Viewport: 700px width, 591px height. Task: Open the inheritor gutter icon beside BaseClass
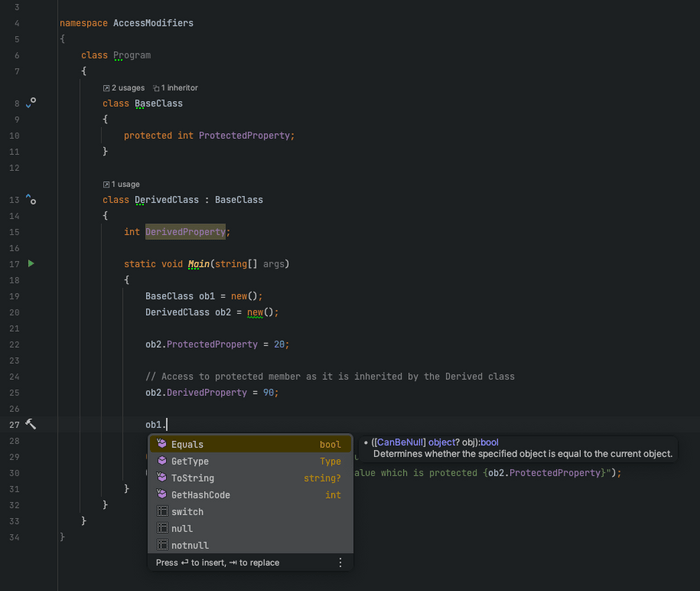point(31,103)
